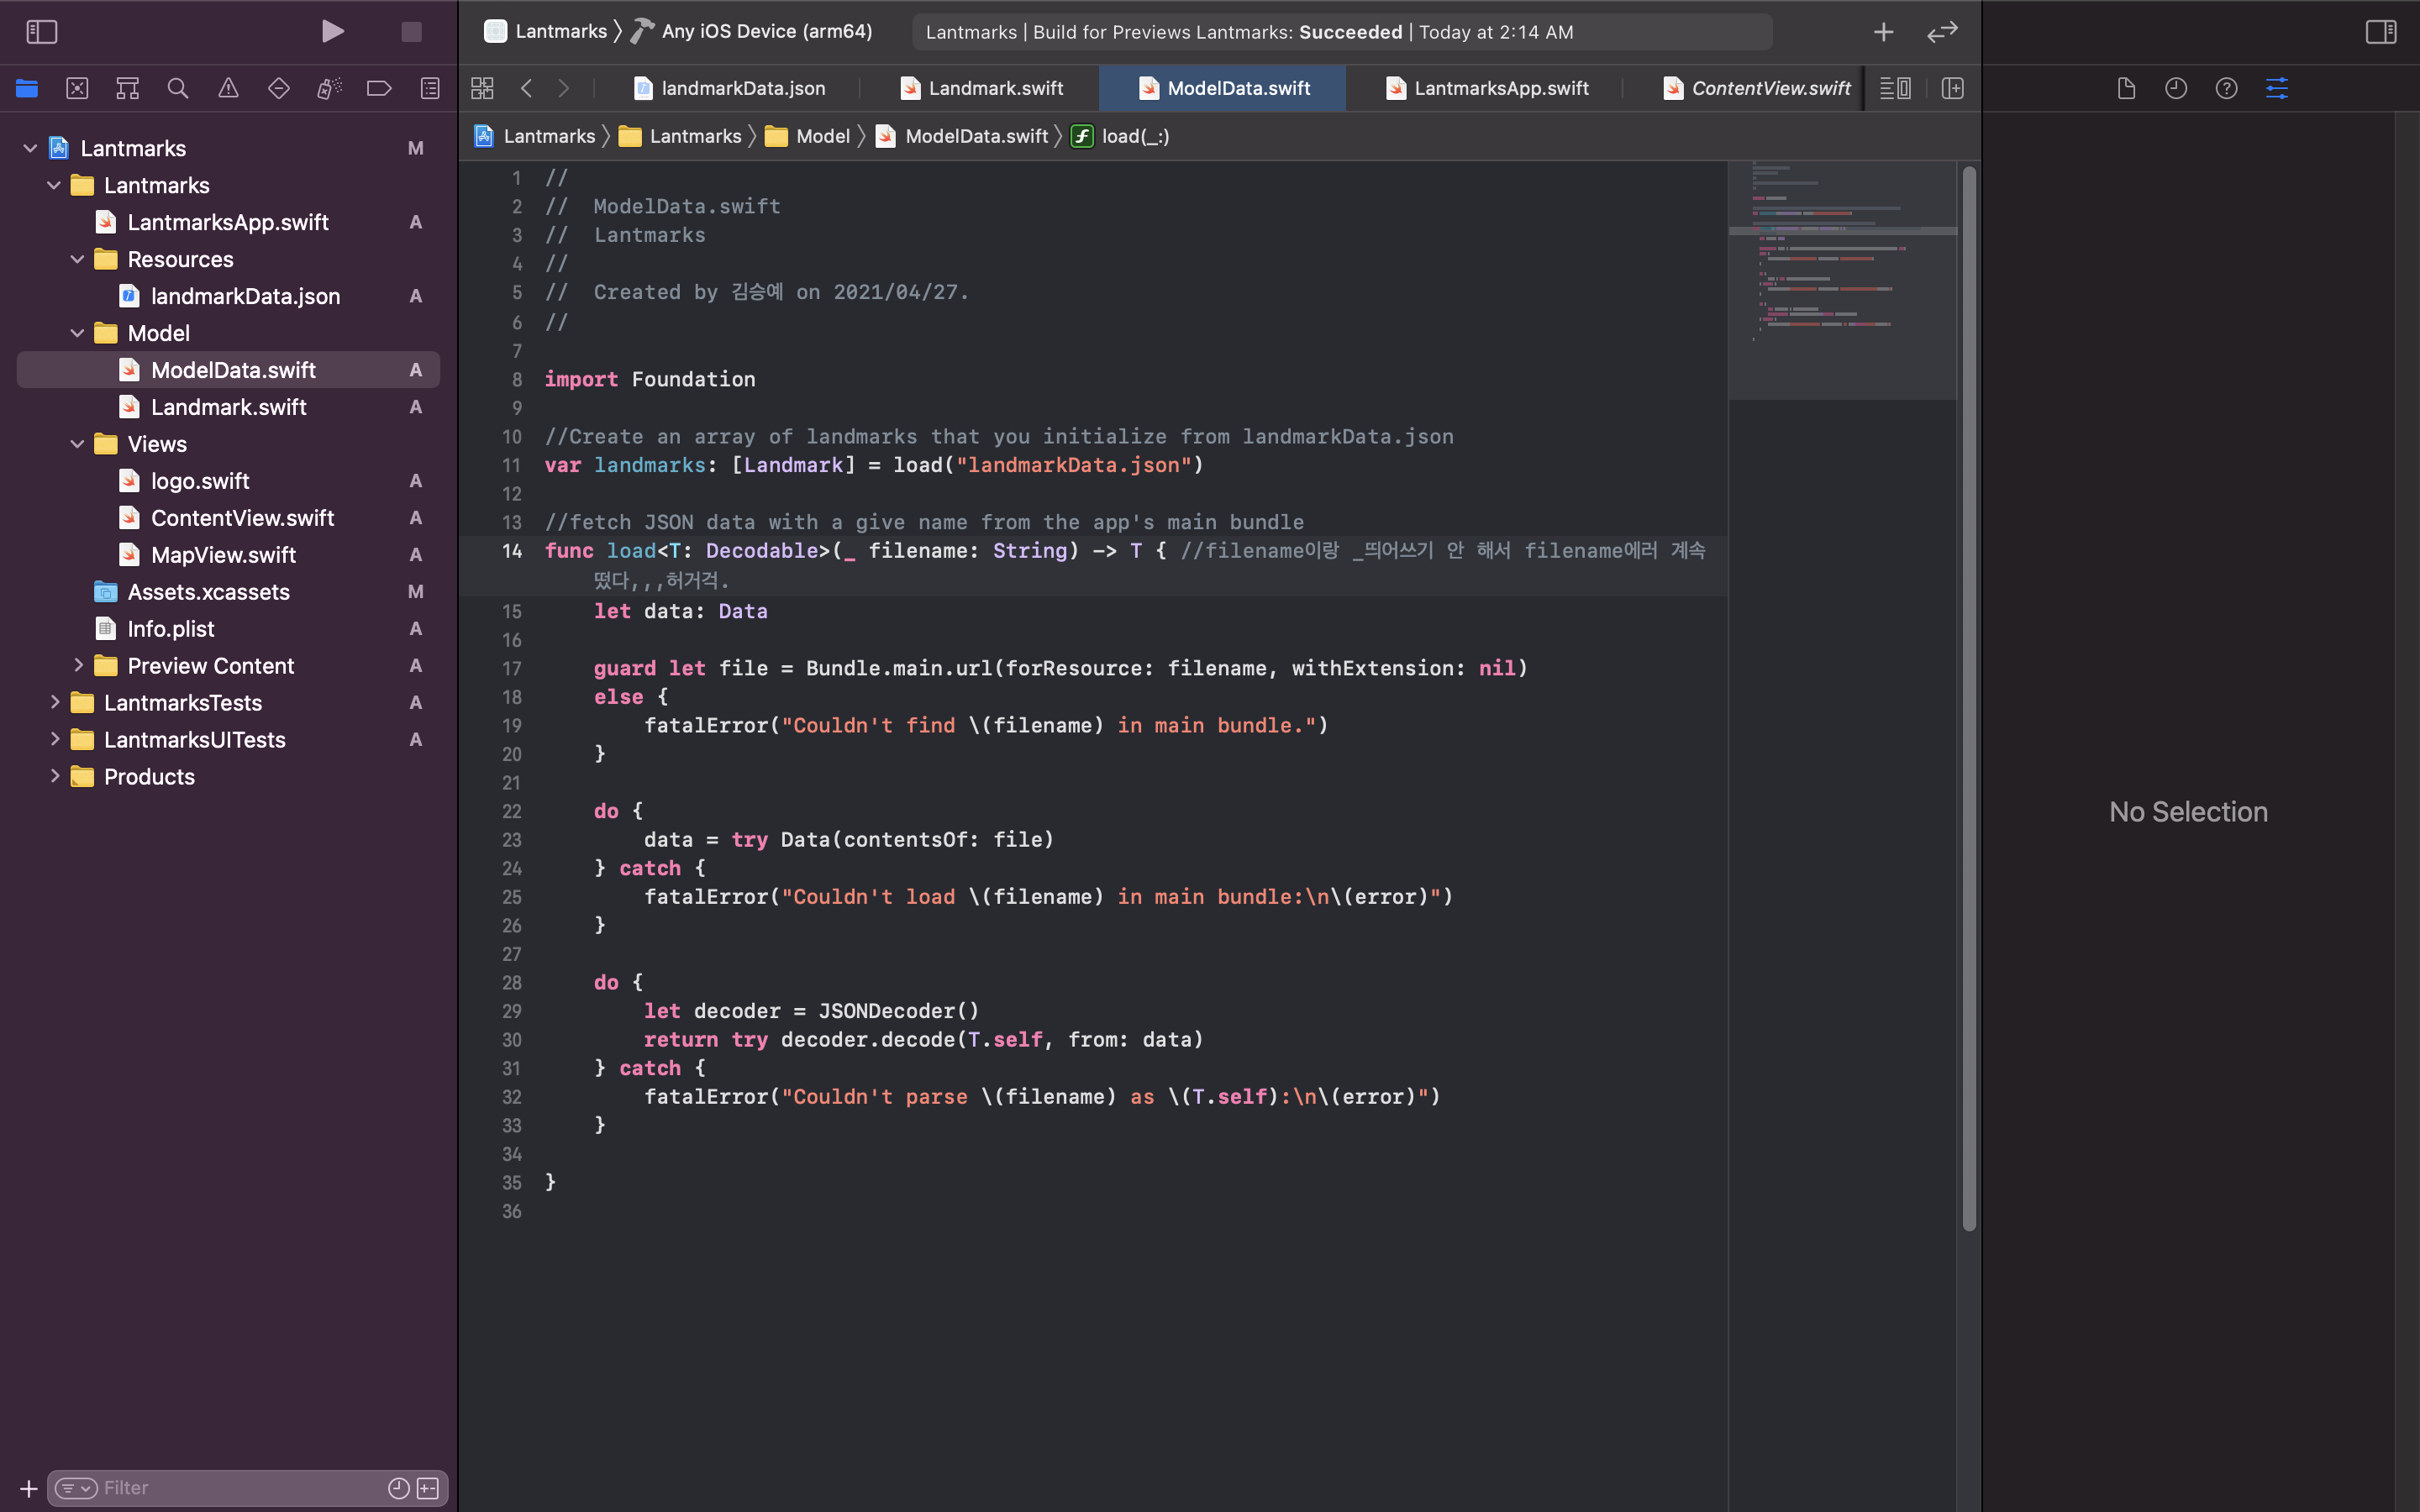Show the Quick Help inspector
The image size is (2420, 1512).
pos(2226,88)
